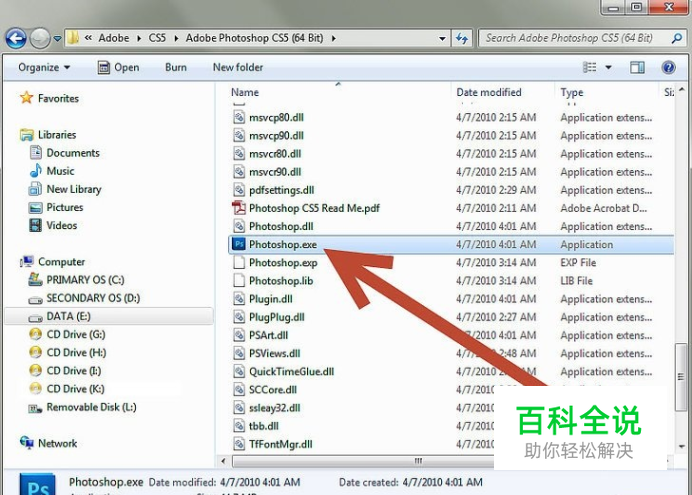The height and width of the screenshot is (495, 692).
Task: Select Removable Disk (L:)
Action: (x=83, y=407)
